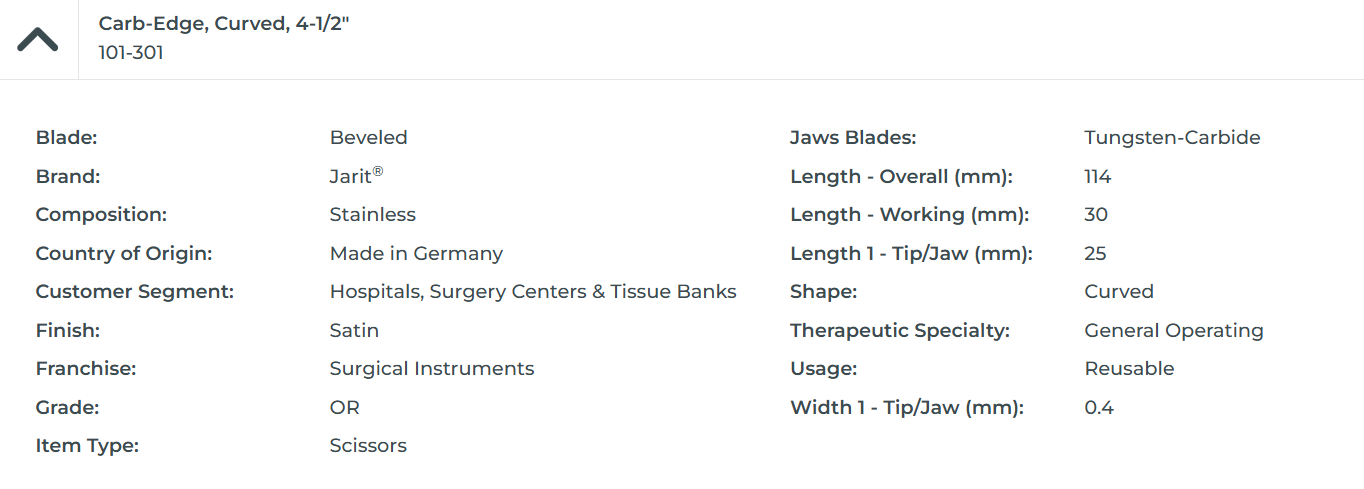Click the Tungsten-Carbide jaws blades value

click(1172, 138)
